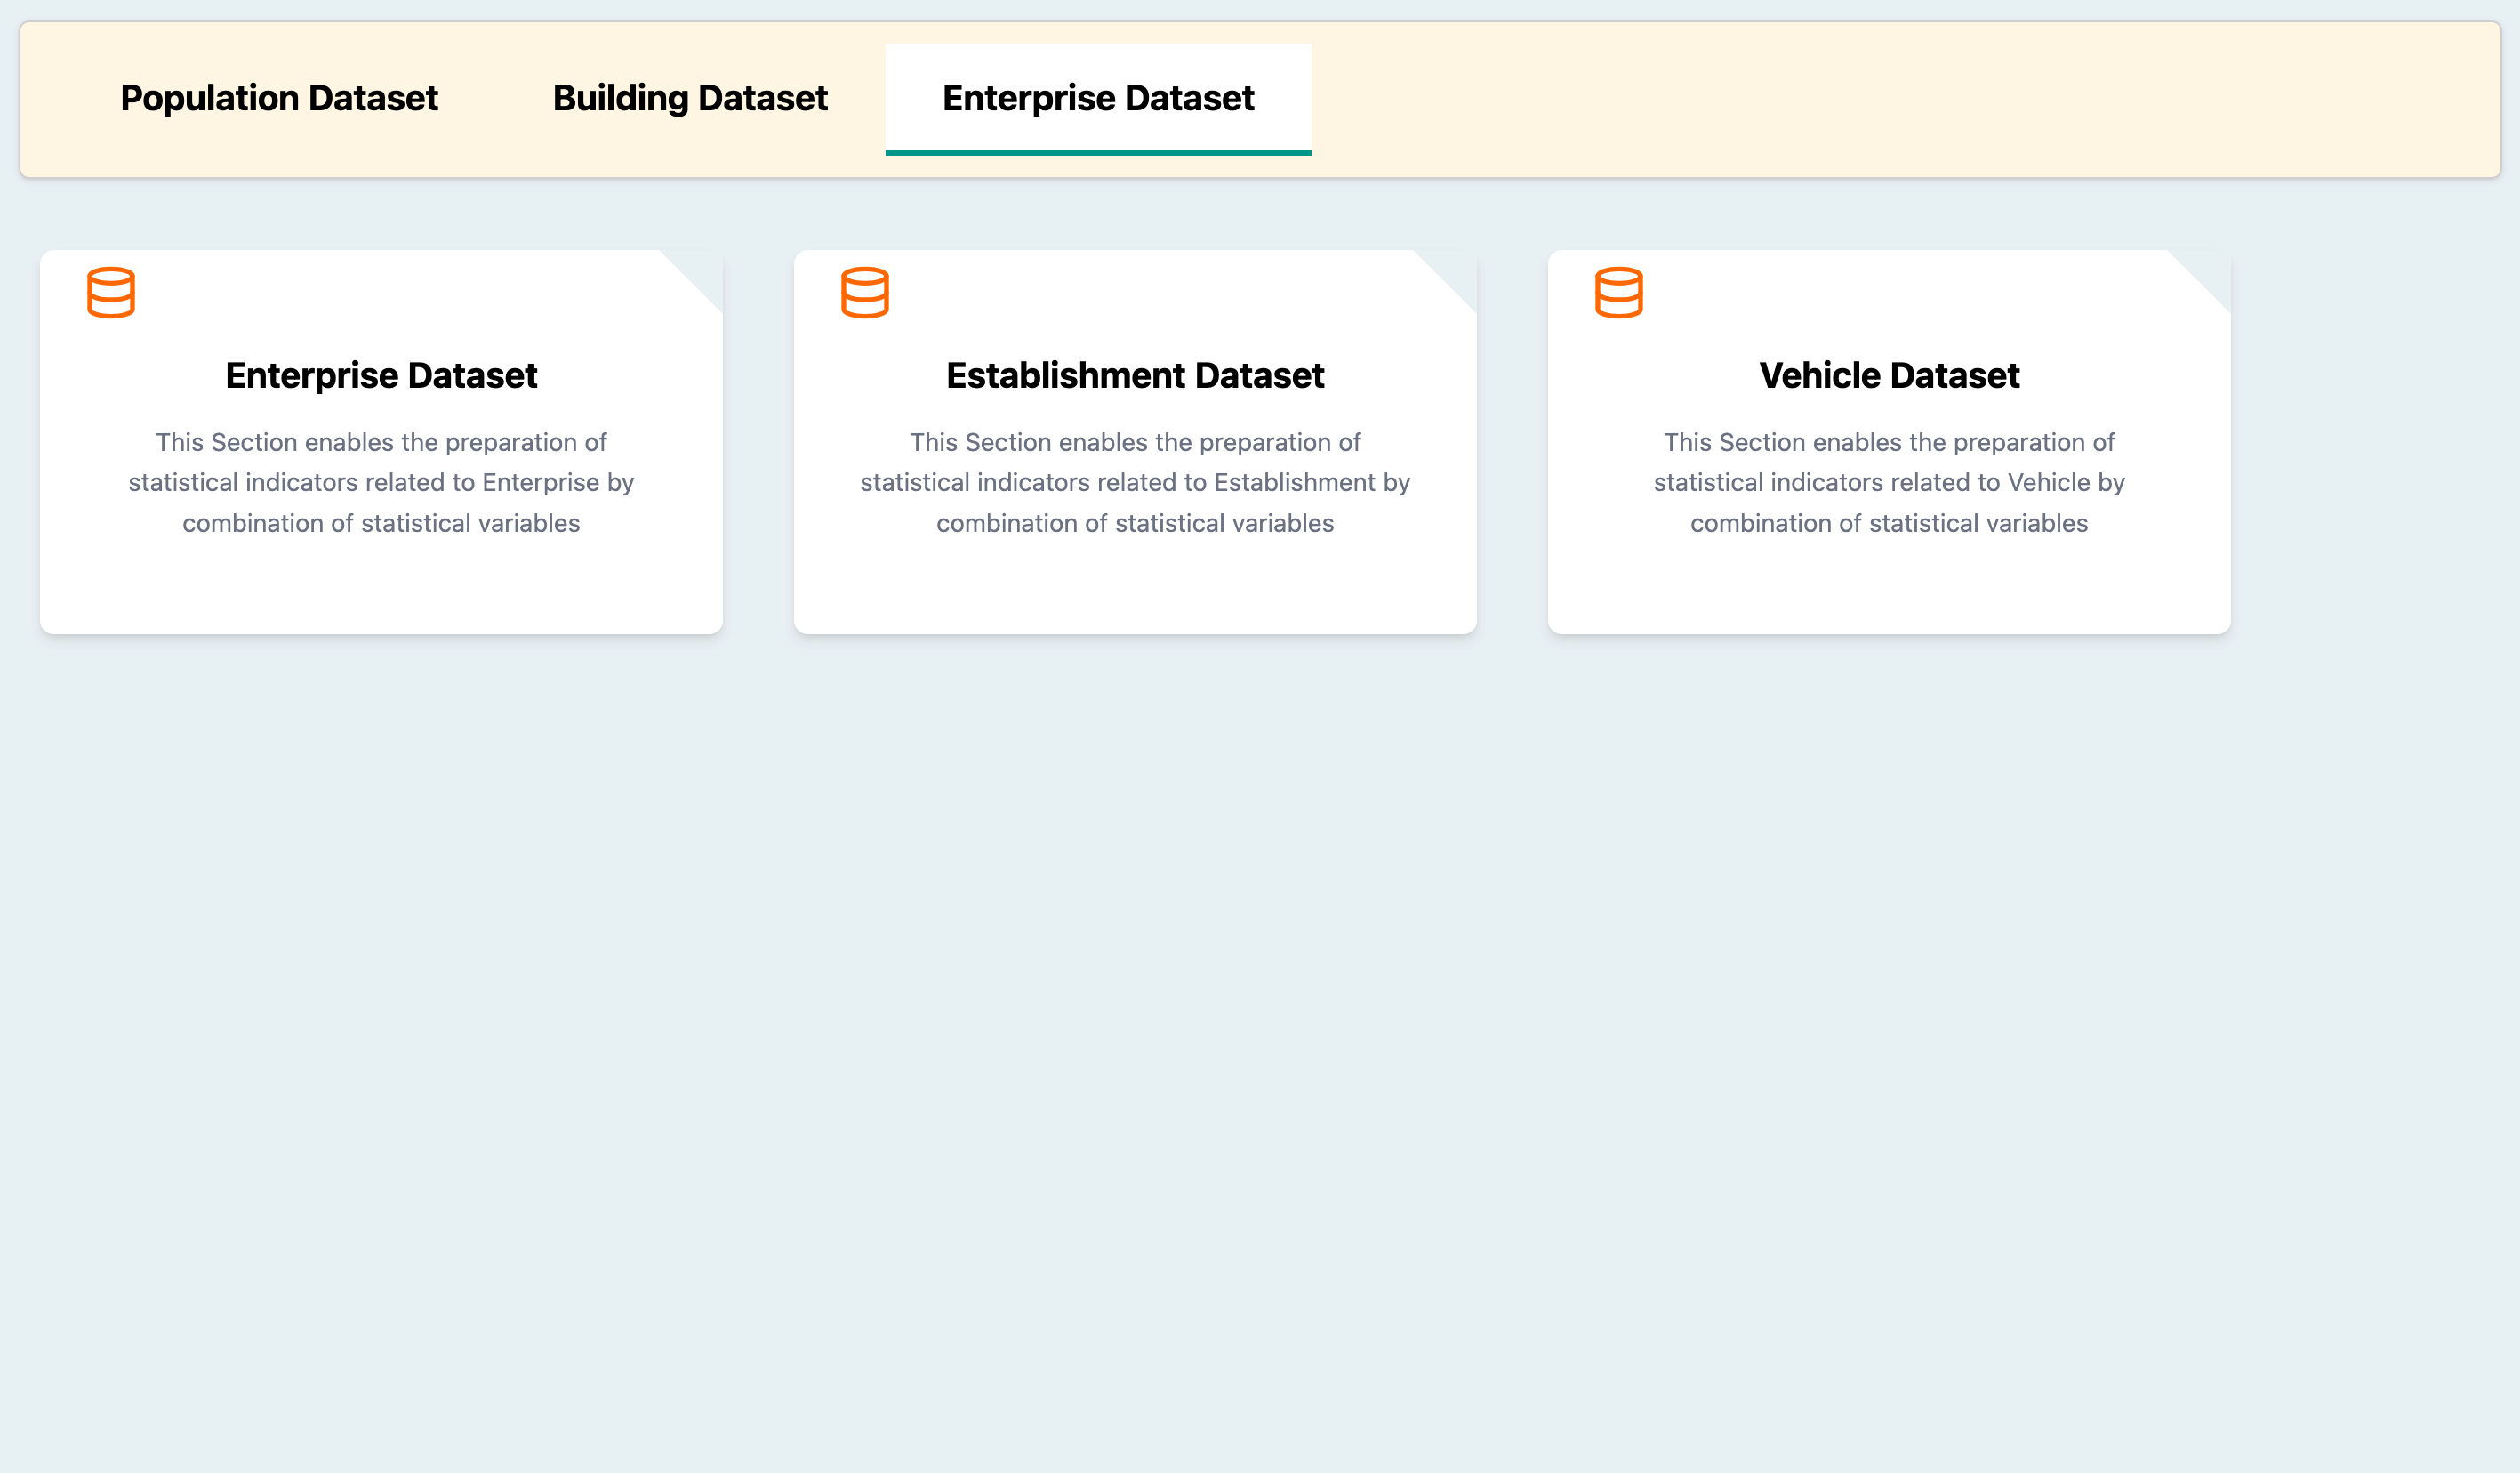Click the empty area of tab bar
2520x1473 pixels.
coord(1900,100)
